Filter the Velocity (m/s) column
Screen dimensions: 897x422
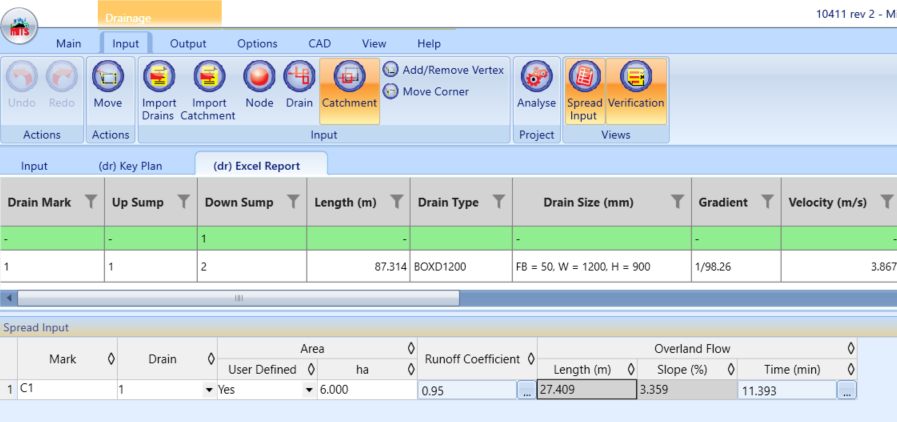(x=887, y=201)
